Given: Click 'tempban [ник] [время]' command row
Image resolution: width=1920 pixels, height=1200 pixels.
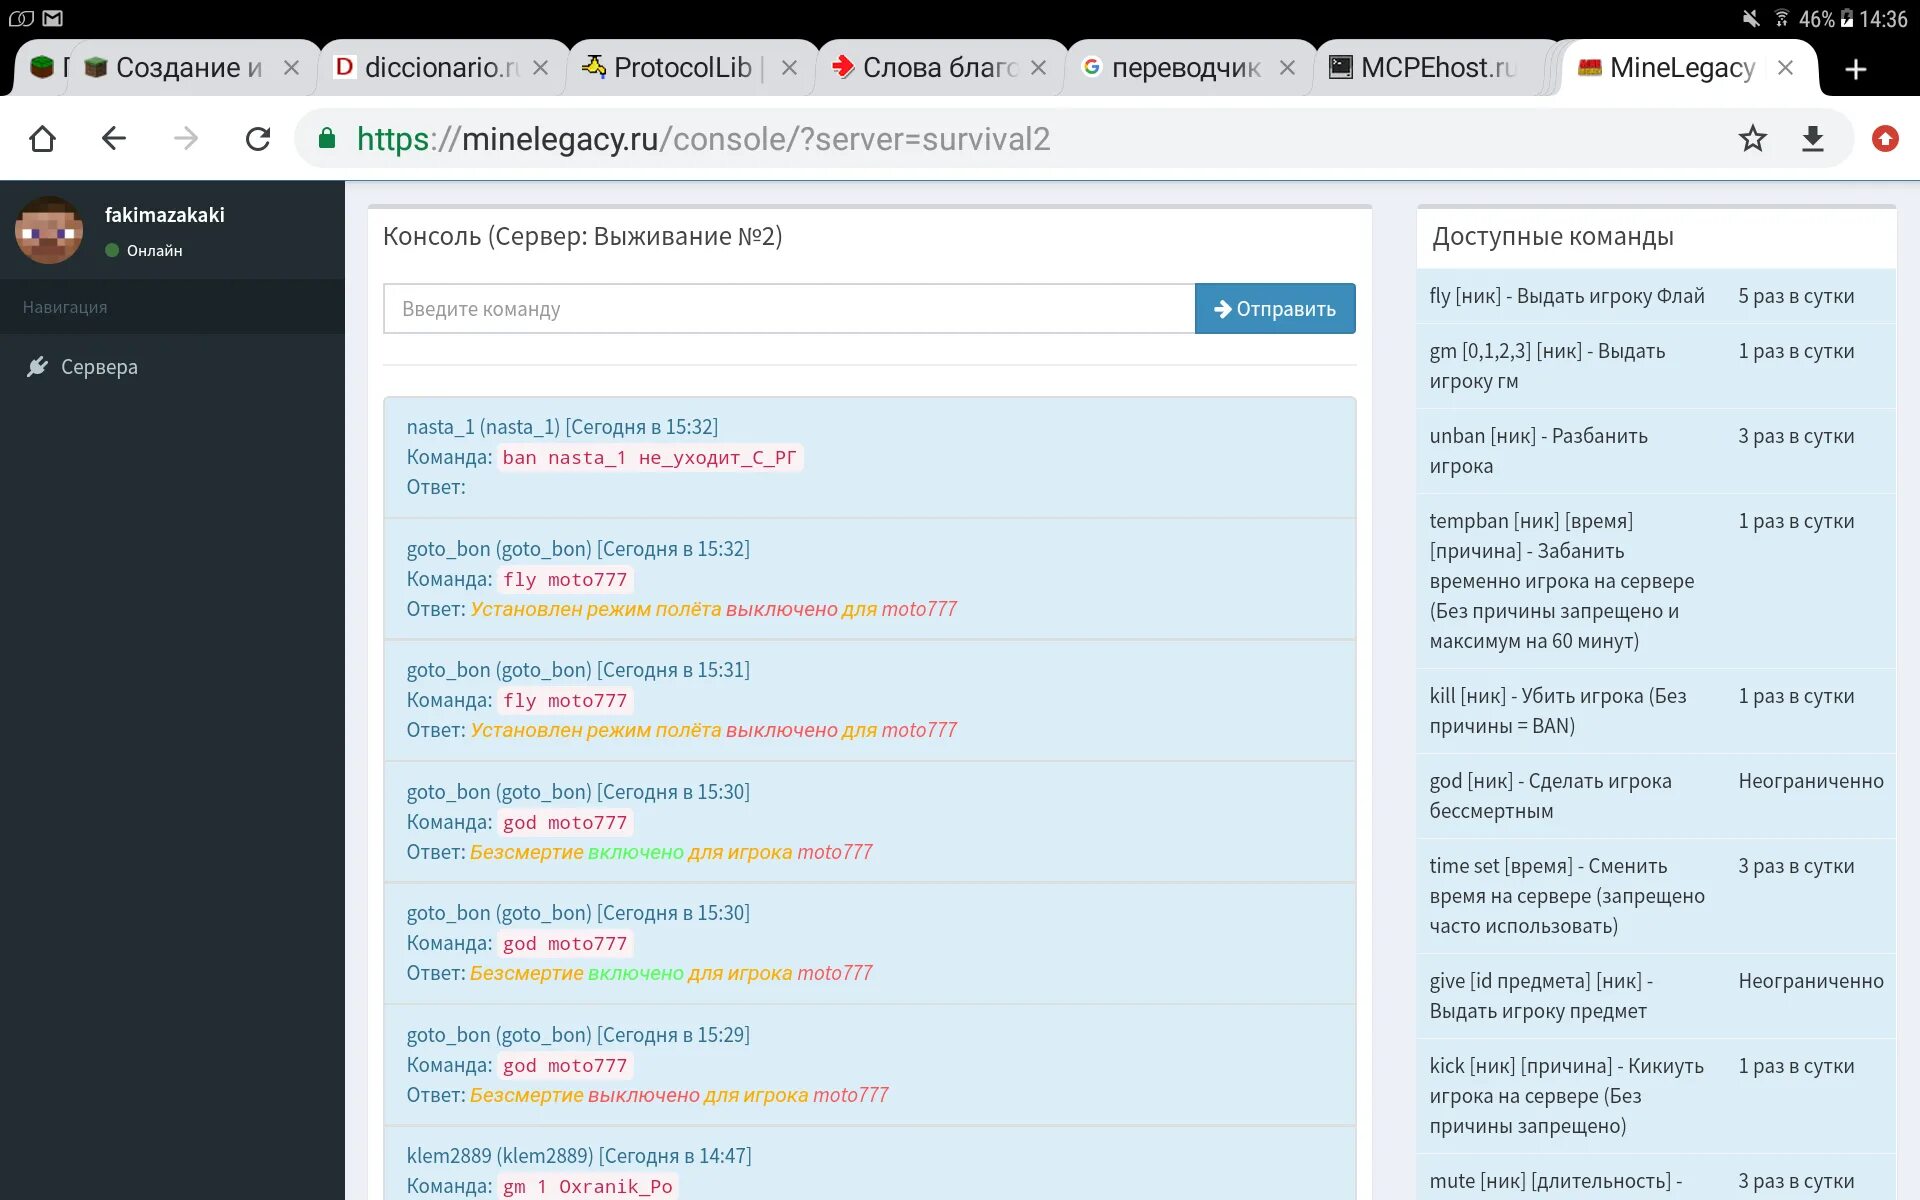Looking at the screenshot, I should 1656,581.
